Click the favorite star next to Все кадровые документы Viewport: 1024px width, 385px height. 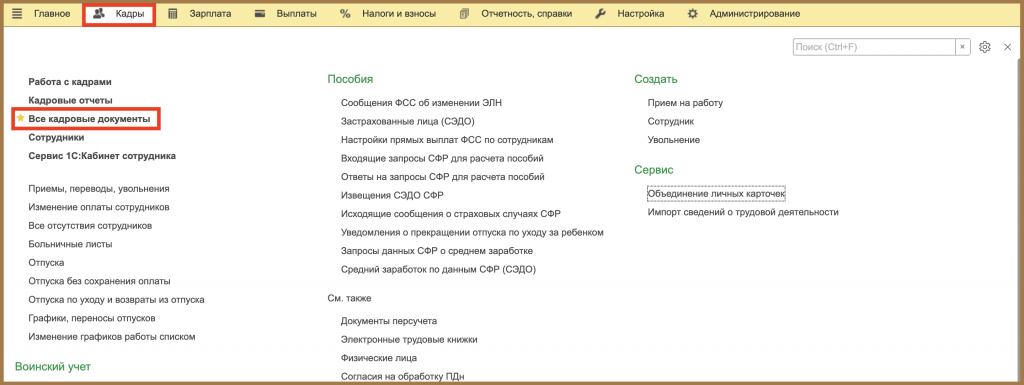pyautogui.click(x=20, y=119)
